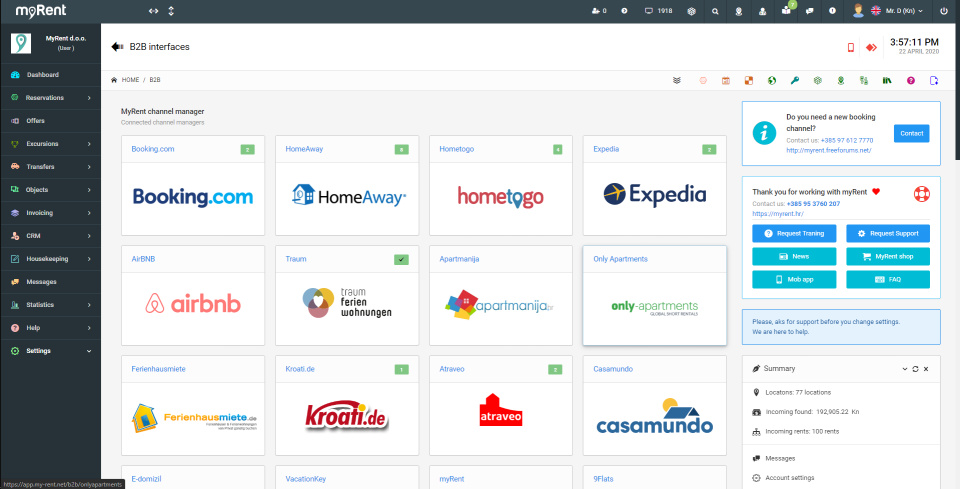
Task: Click the News button
Action: [794, 256]
